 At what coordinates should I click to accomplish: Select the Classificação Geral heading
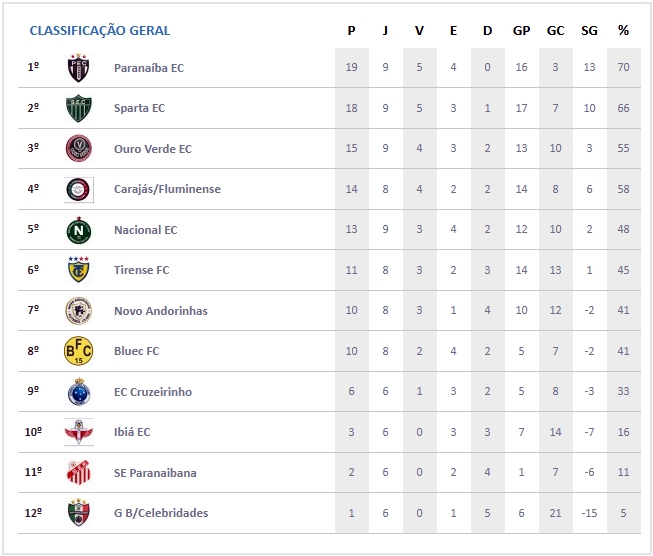100,31
